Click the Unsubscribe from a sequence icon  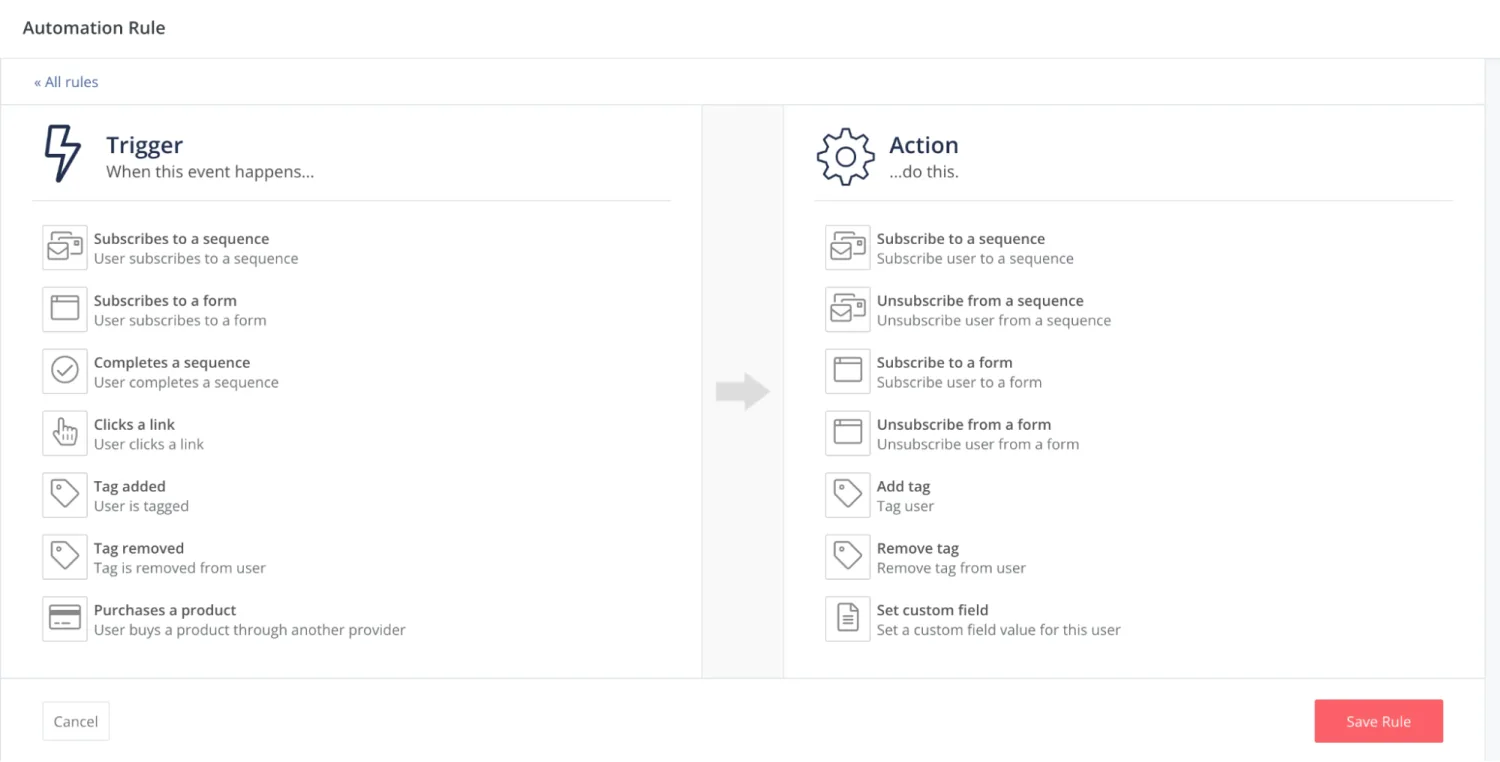pyautogui.click(x=848, y=309)
